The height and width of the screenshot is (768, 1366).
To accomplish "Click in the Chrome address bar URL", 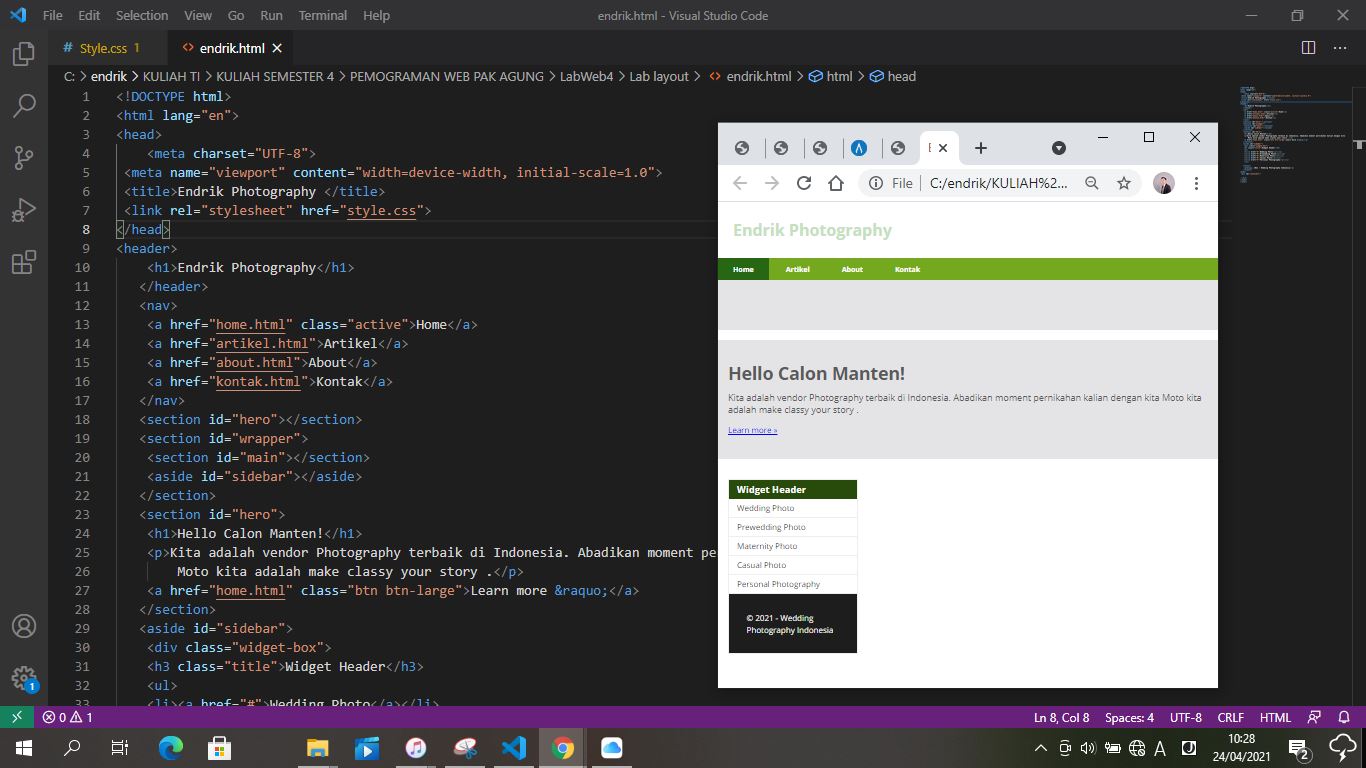I will click(x=998, y=183).
